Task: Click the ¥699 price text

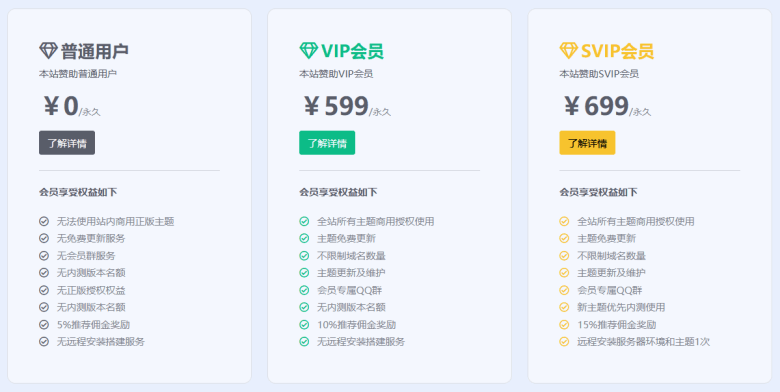Action: pos(596,106)
